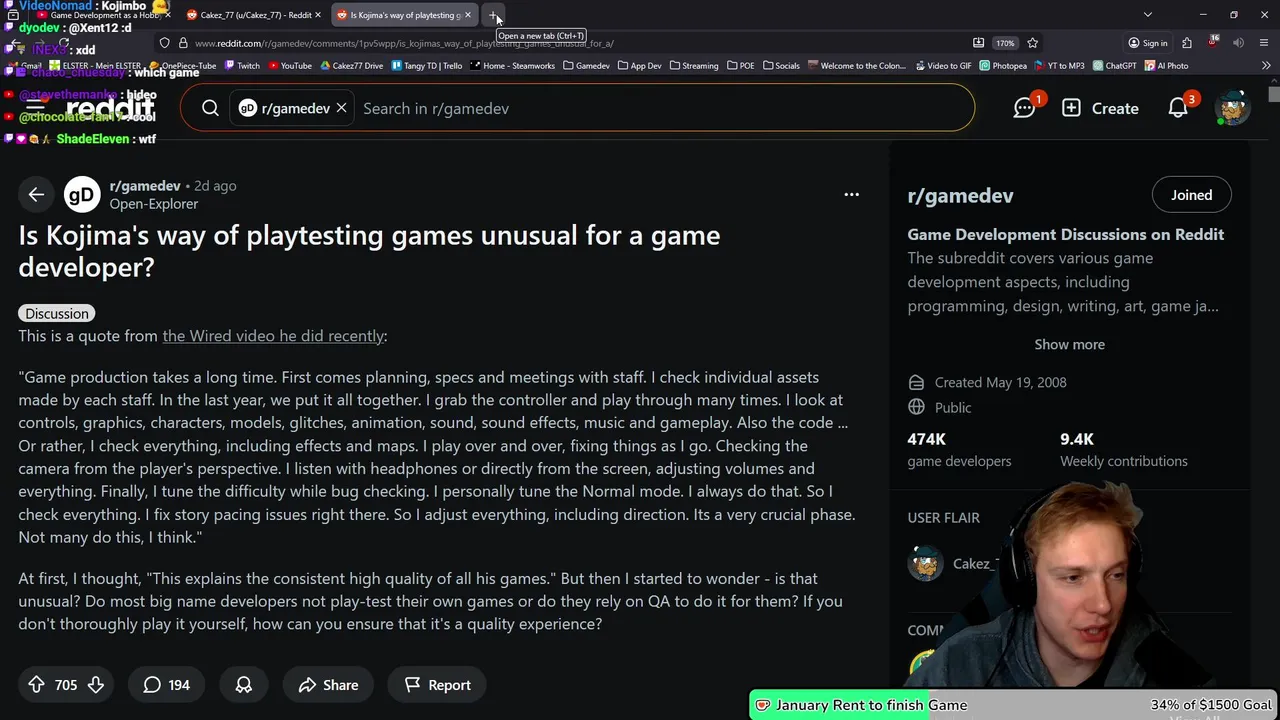Open the browser extensions puzzle icon
Viewport: 1280px width, 720px height.
[x=1187, y=43]
